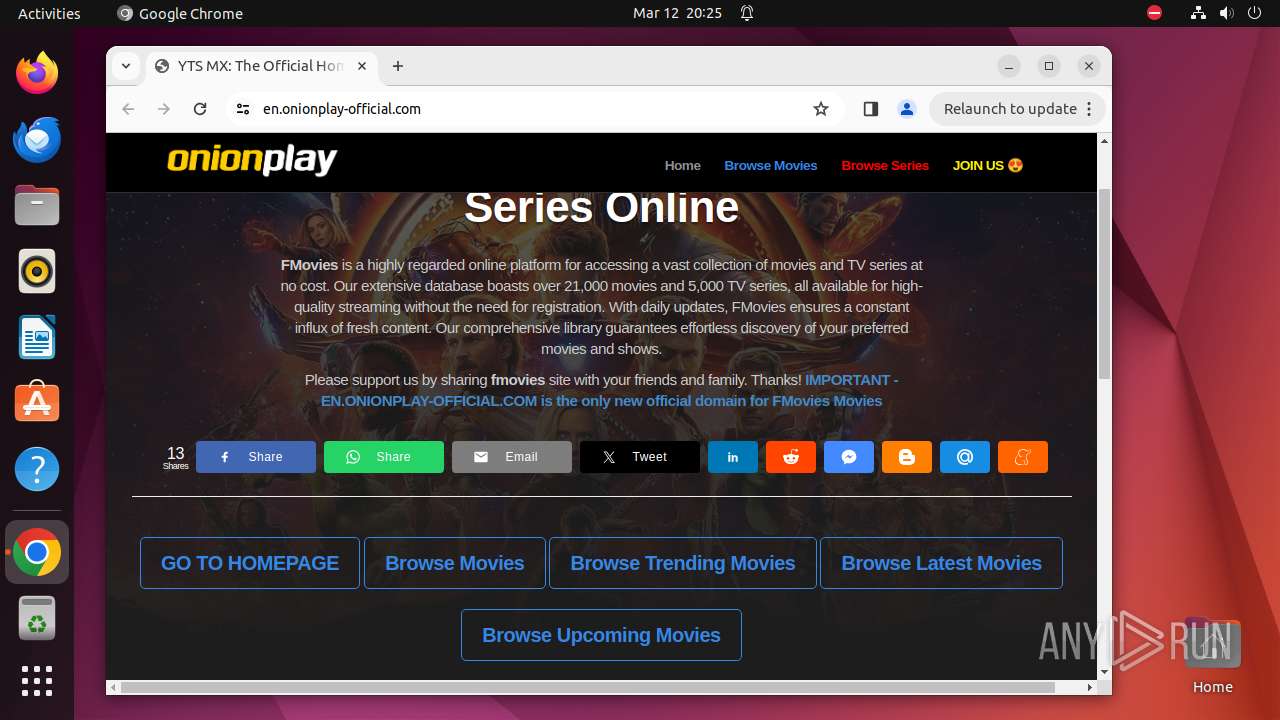This screenshot has height=720, width=1280.
Task: Click the Browse Upcoming Movies button
Action: [x=601, y=635]
